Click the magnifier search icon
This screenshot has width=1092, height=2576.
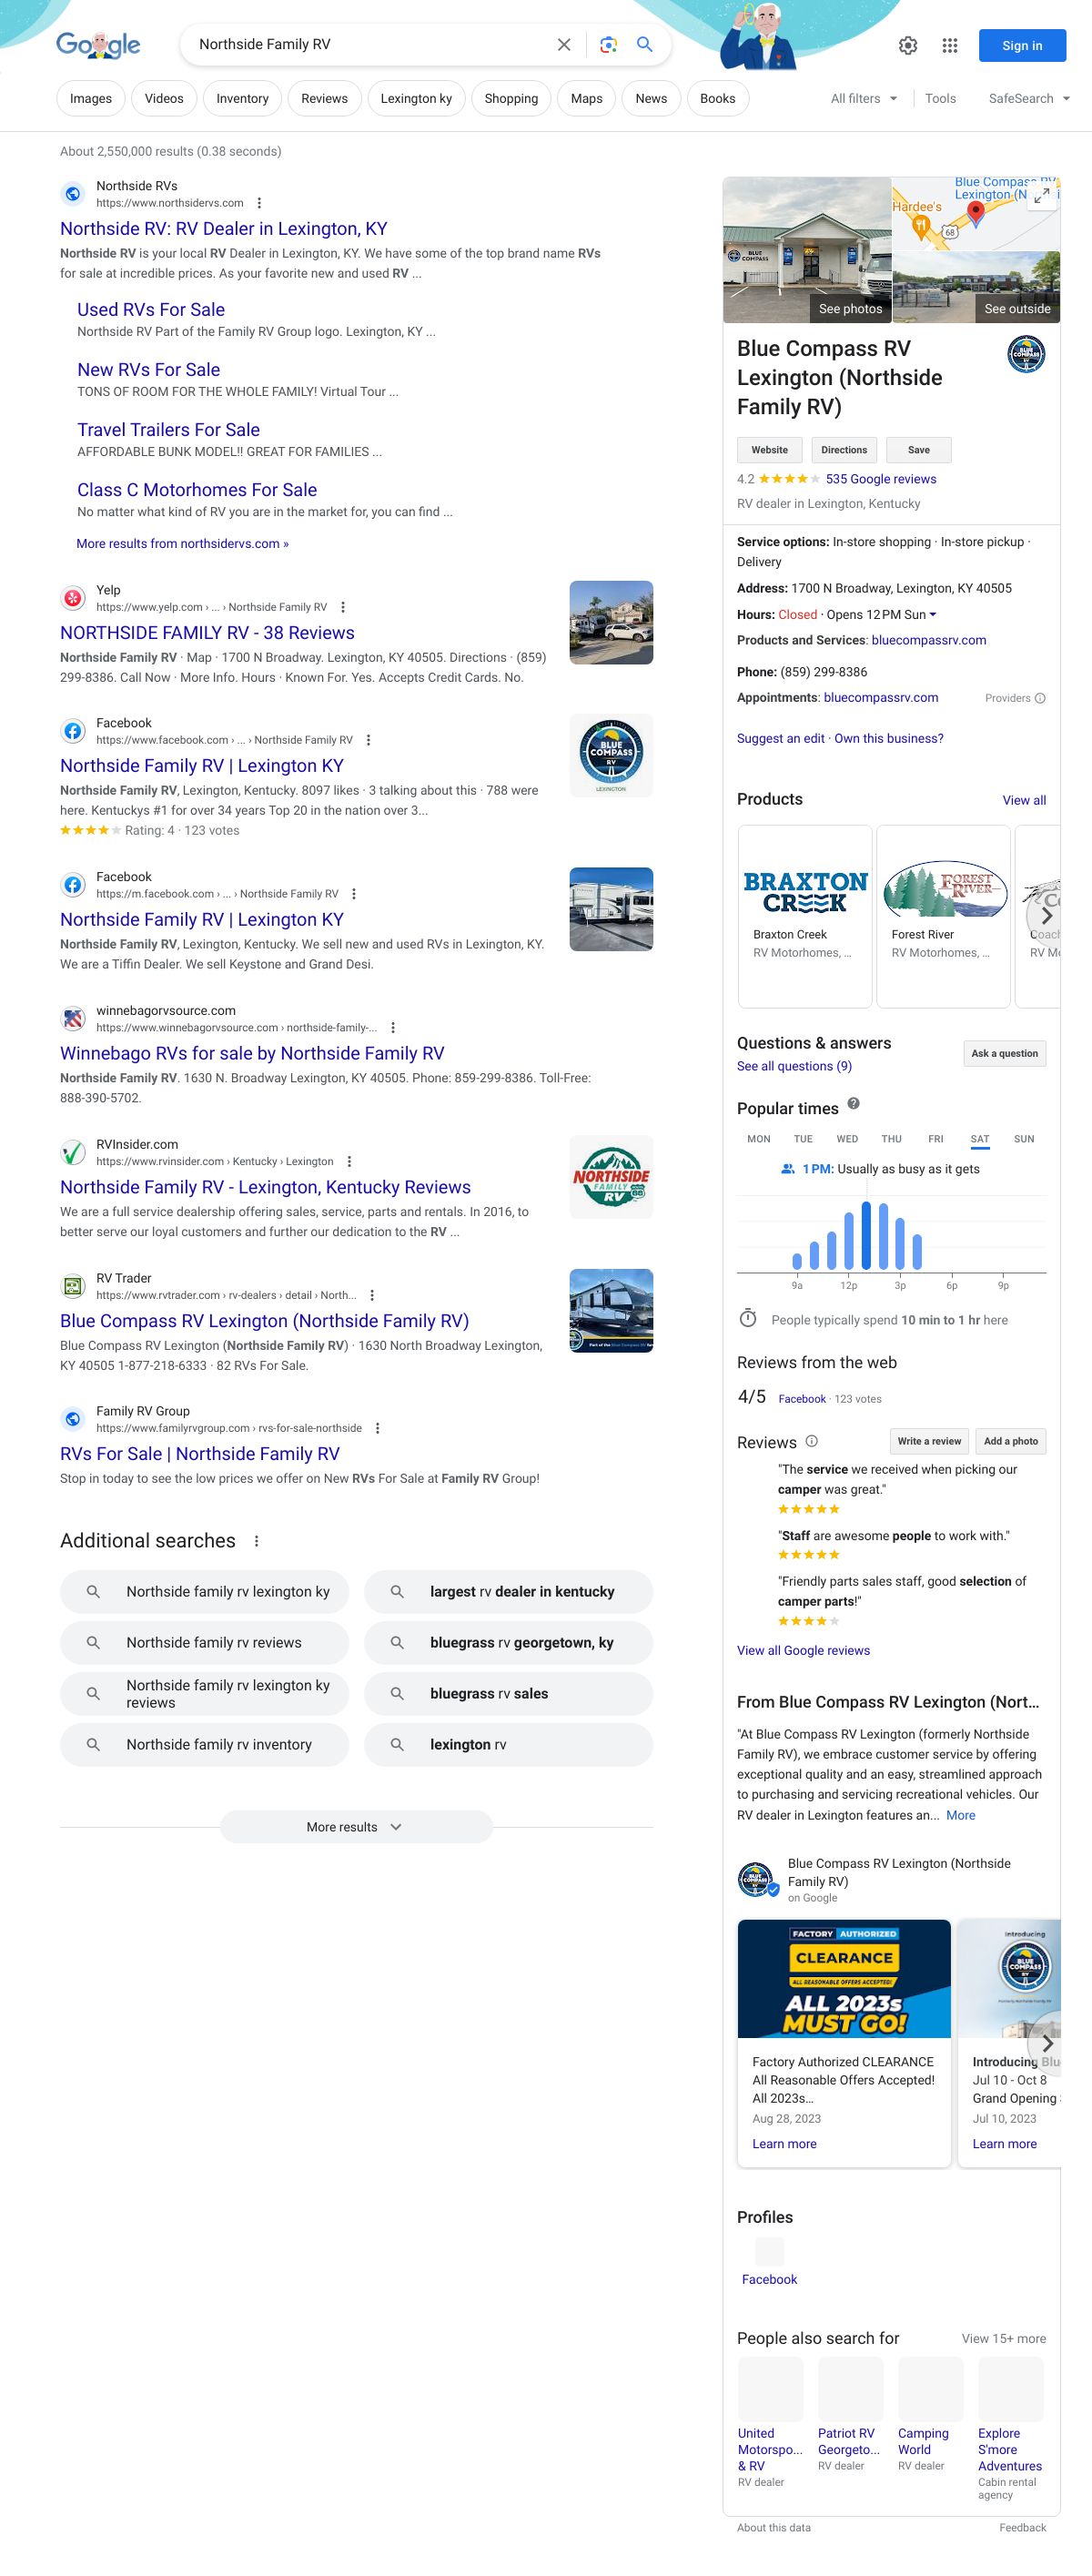click(645, 45)
